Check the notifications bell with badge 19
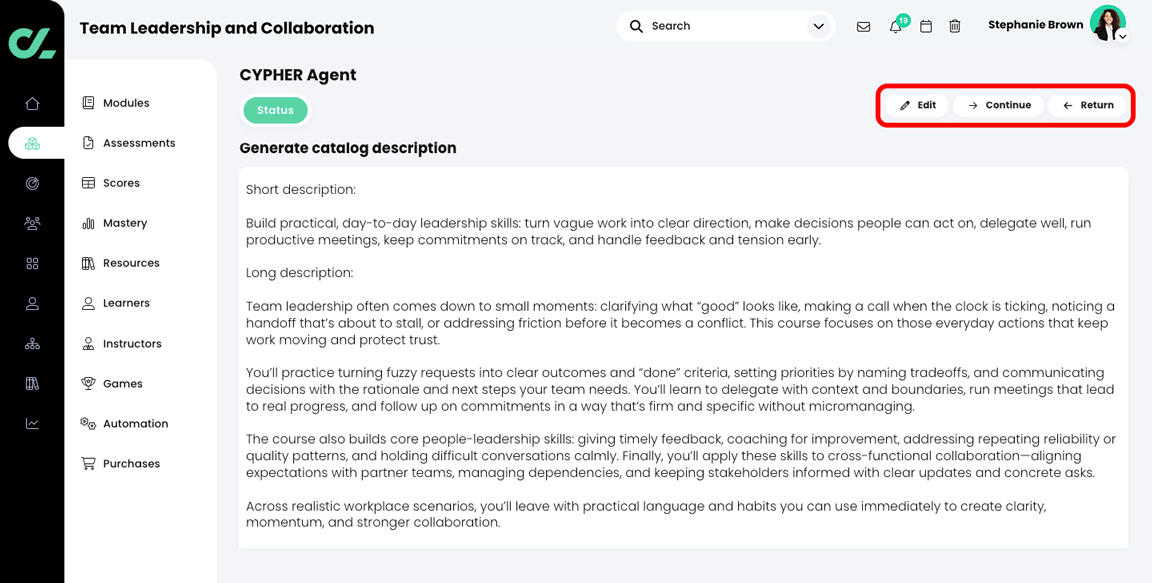Image resolution: width=1152 pixels, height=583 pixels. tap(898, 25)
